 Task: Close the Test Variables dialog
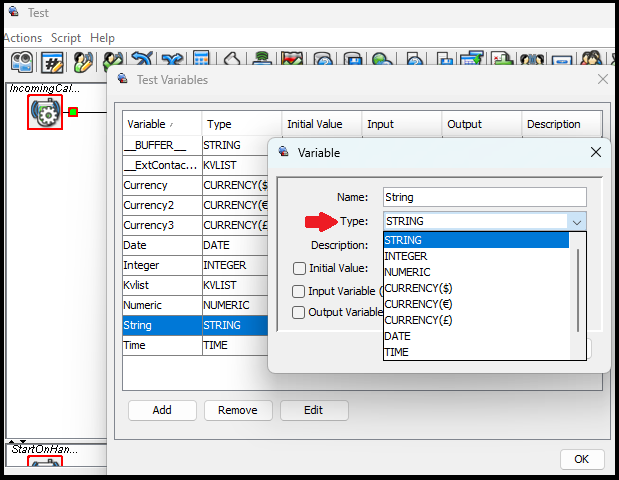coord(602,79)
